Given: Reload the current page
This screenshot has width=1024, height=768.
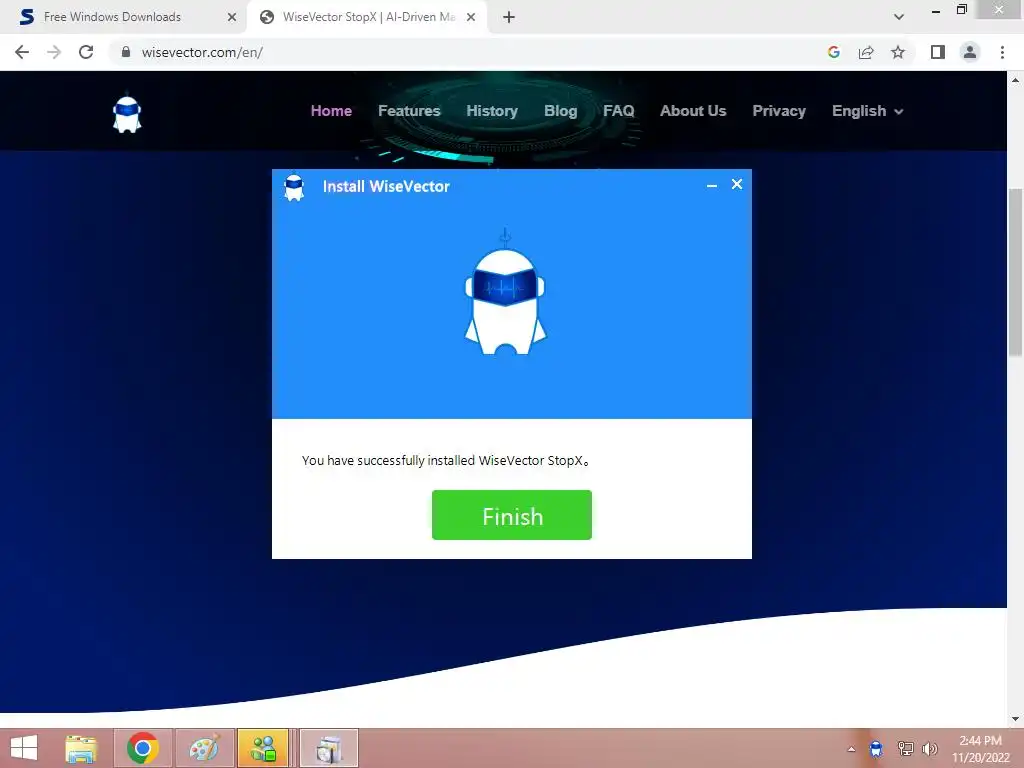Looking at the screenshot, I should click(x=86, y=52).
